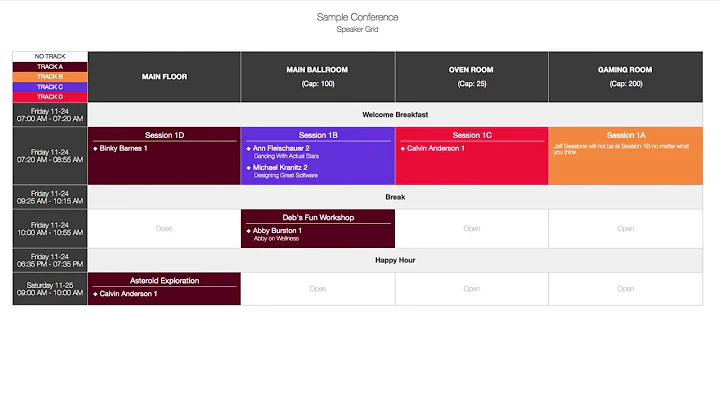Select speaker Michael Krantz 2

[x=280, y=168]
